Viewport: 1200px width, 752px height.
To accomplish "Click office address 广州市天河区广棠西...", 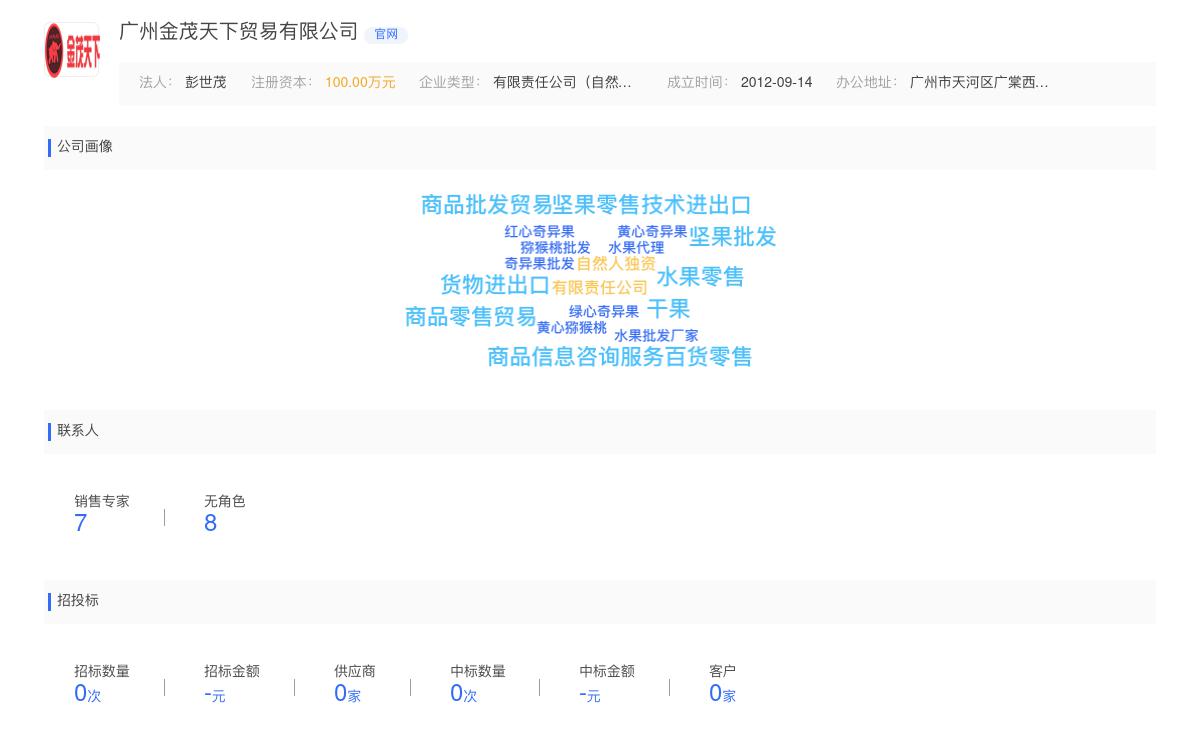I will 979,83.
